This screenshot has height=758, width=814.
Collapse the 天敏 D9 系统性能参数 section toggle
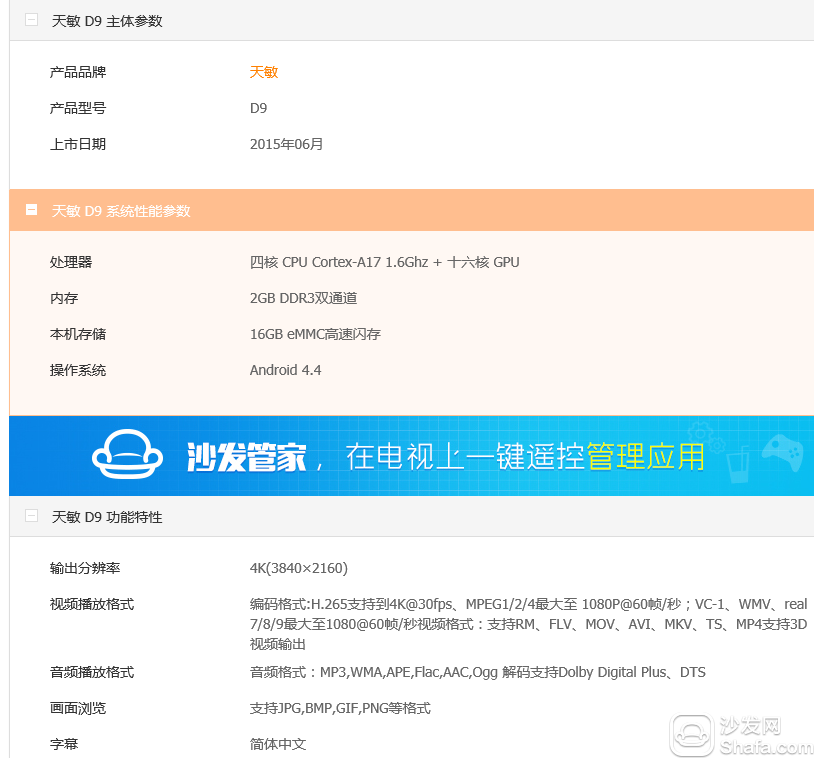tap(31, 210)
